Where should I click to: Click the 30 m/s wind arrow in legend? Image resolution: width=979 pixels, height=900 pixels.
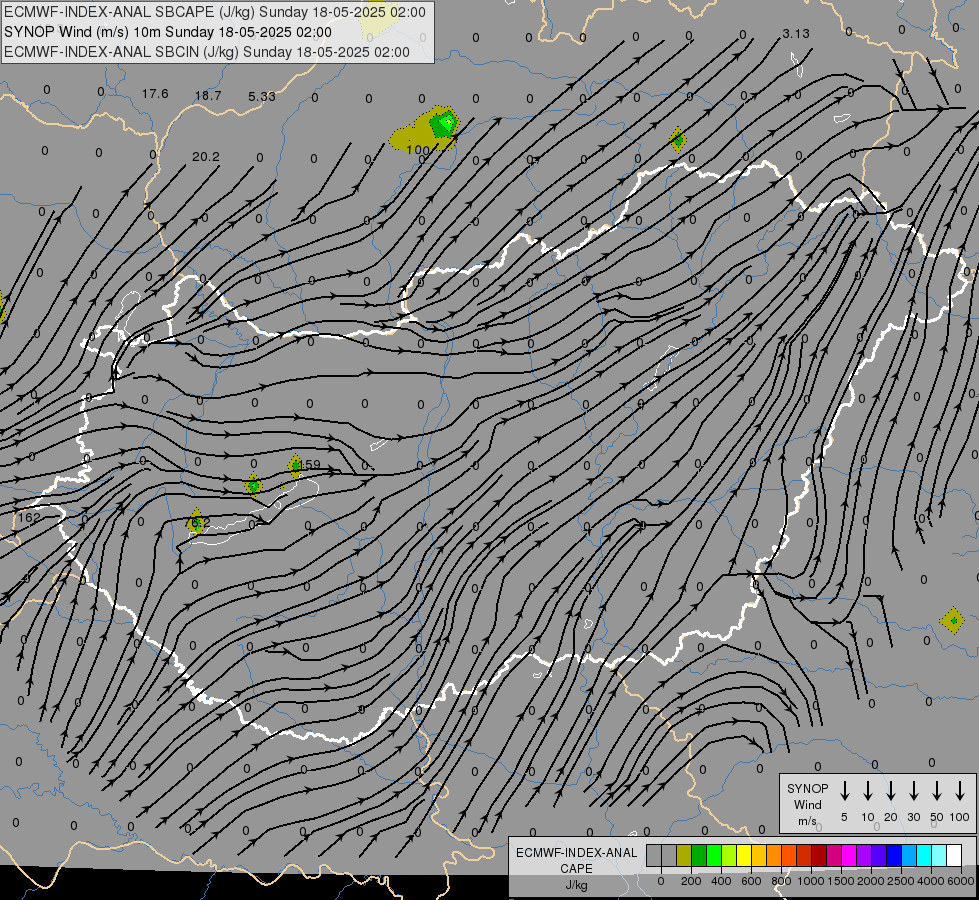(x=913, y=791)
